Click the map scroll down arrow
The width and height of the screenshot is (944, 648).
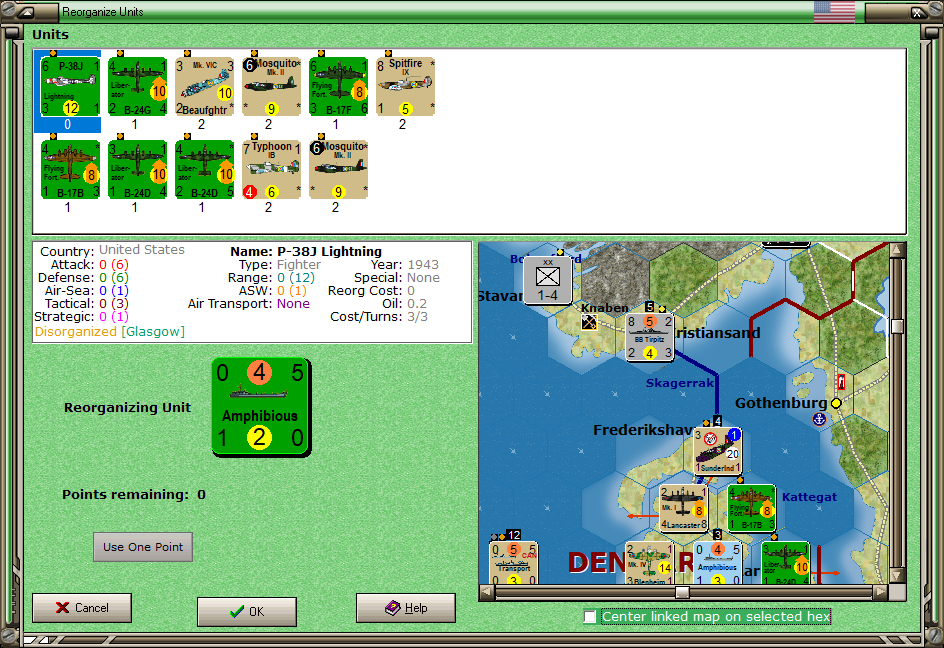897,576
